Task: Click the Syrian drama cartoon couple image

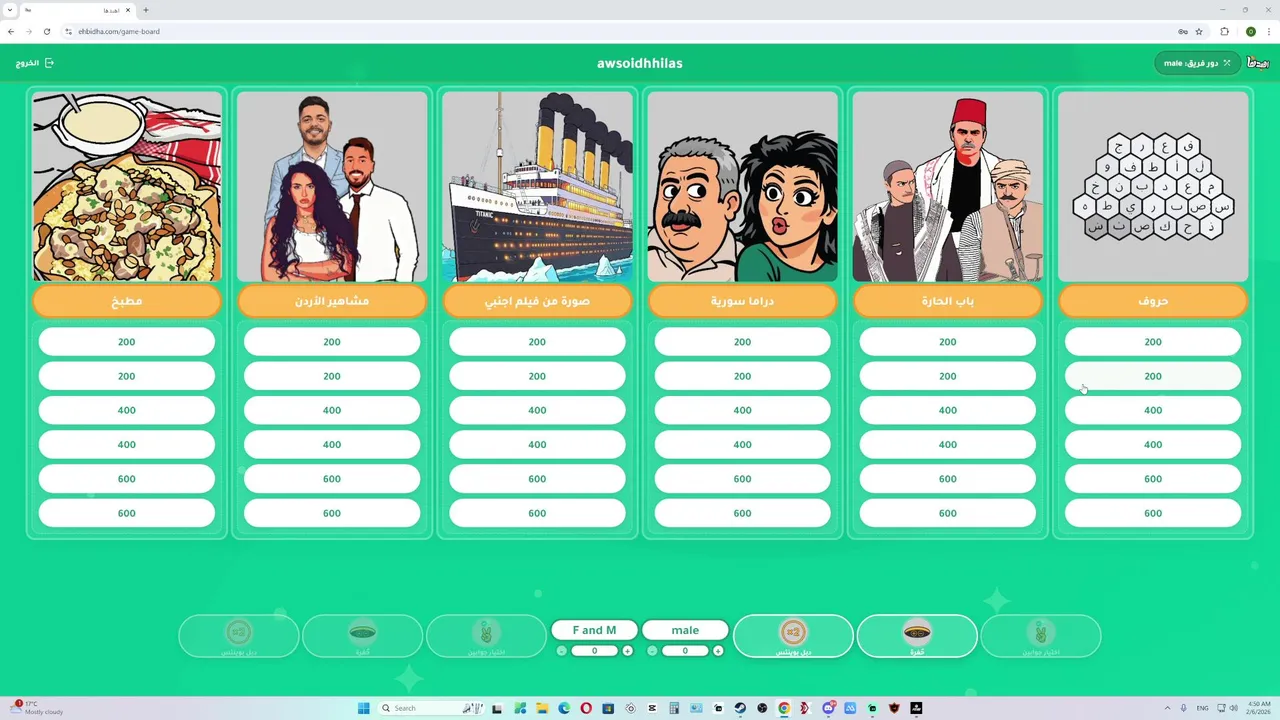Action: coord(742,187)
